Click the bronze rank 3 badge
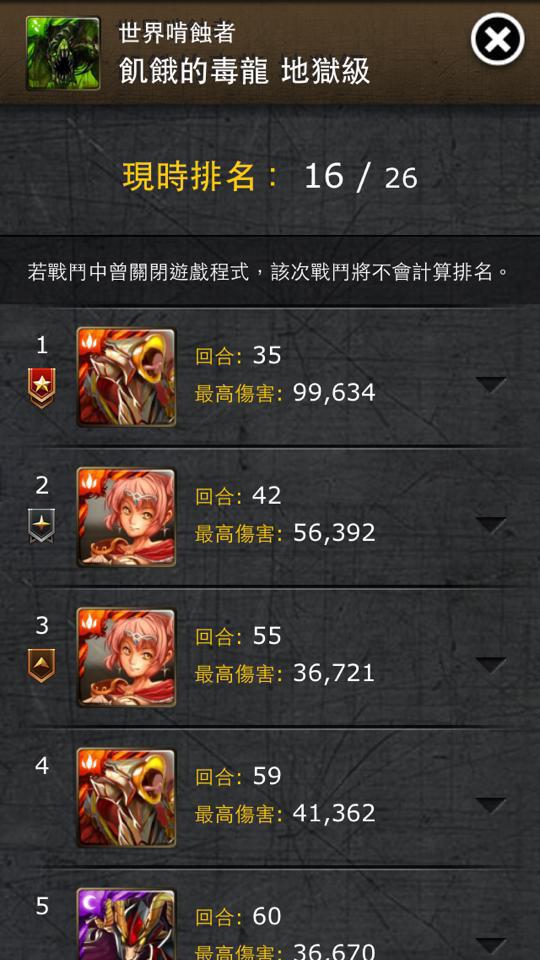The image size is (540, 960). tap(42, 666)
